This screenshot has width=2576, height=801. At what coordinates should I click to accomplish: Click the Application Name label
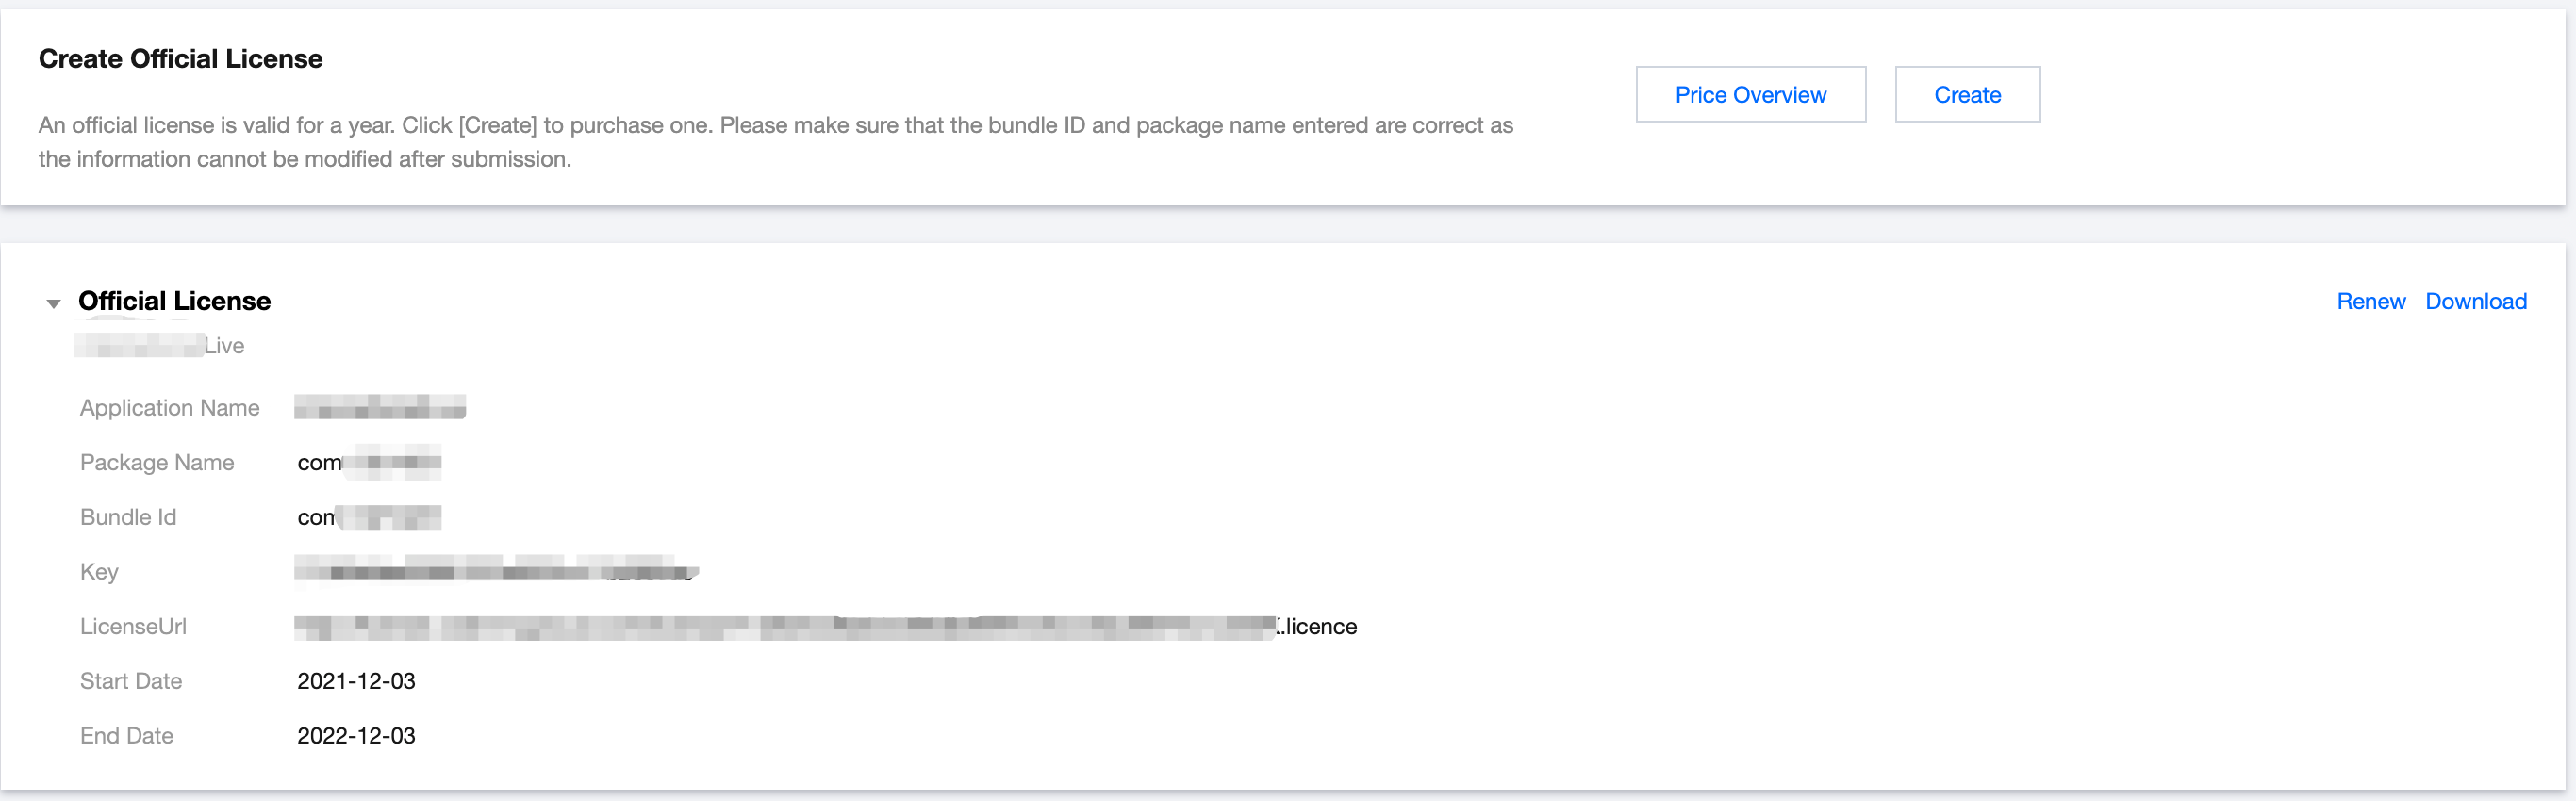[169, 408]
